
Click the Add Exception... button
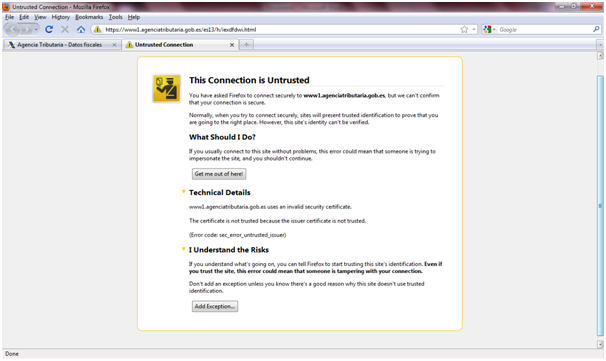(x=215, y=307)
